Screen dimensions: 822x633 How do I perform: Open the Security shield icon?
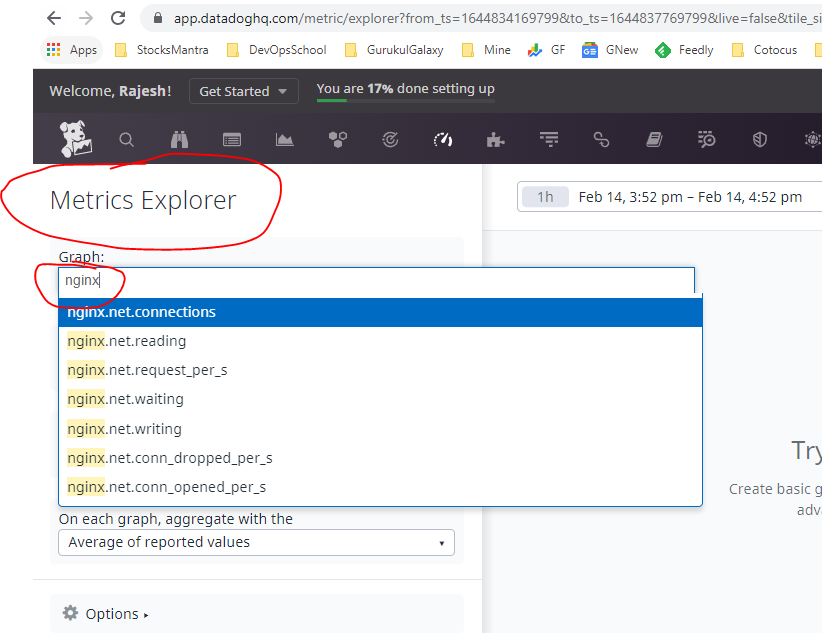tap(760, 140)
